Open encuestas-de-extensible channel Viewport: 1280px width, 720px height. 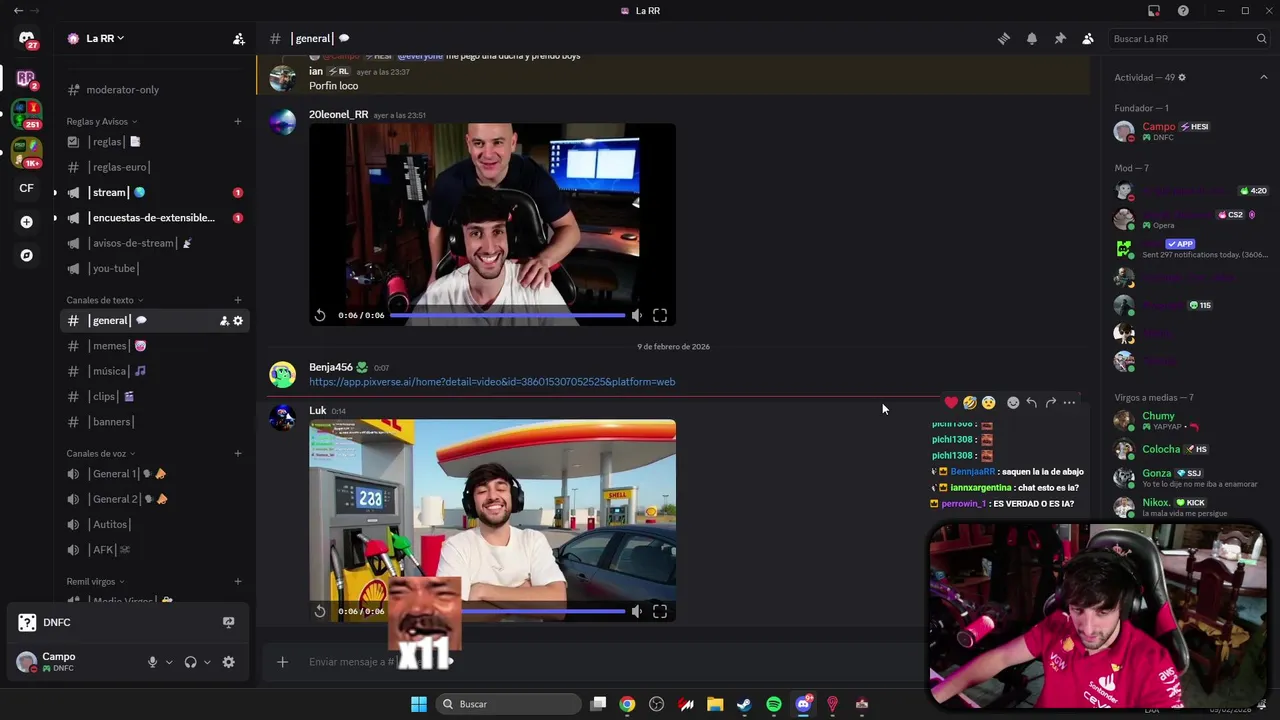point(153,218)
